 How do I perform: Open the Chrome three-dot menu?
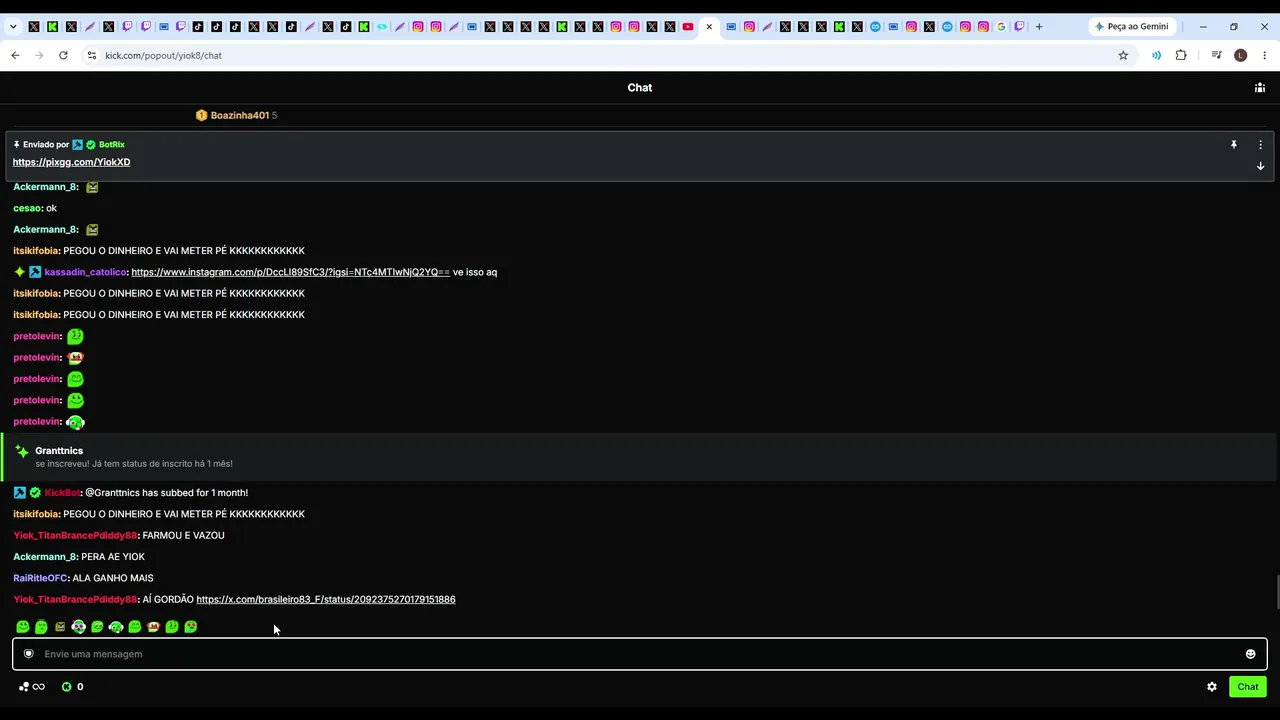[1265, 55]
